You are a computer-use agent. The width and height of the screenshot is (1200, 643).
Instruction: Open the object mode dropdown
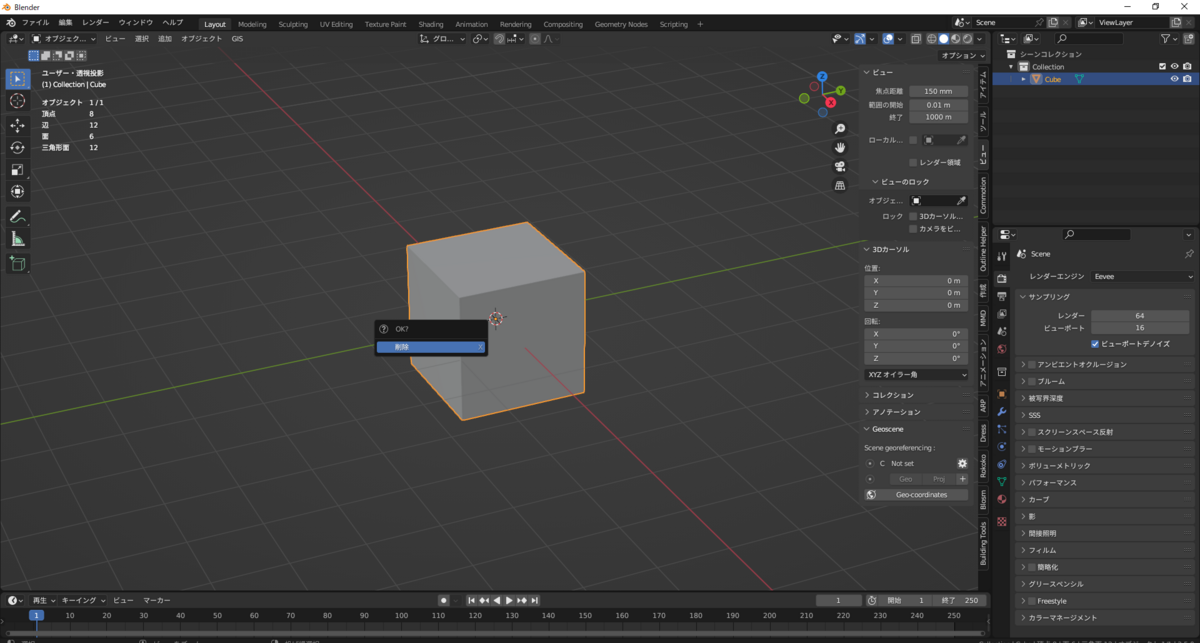click(x=64, y=39)
